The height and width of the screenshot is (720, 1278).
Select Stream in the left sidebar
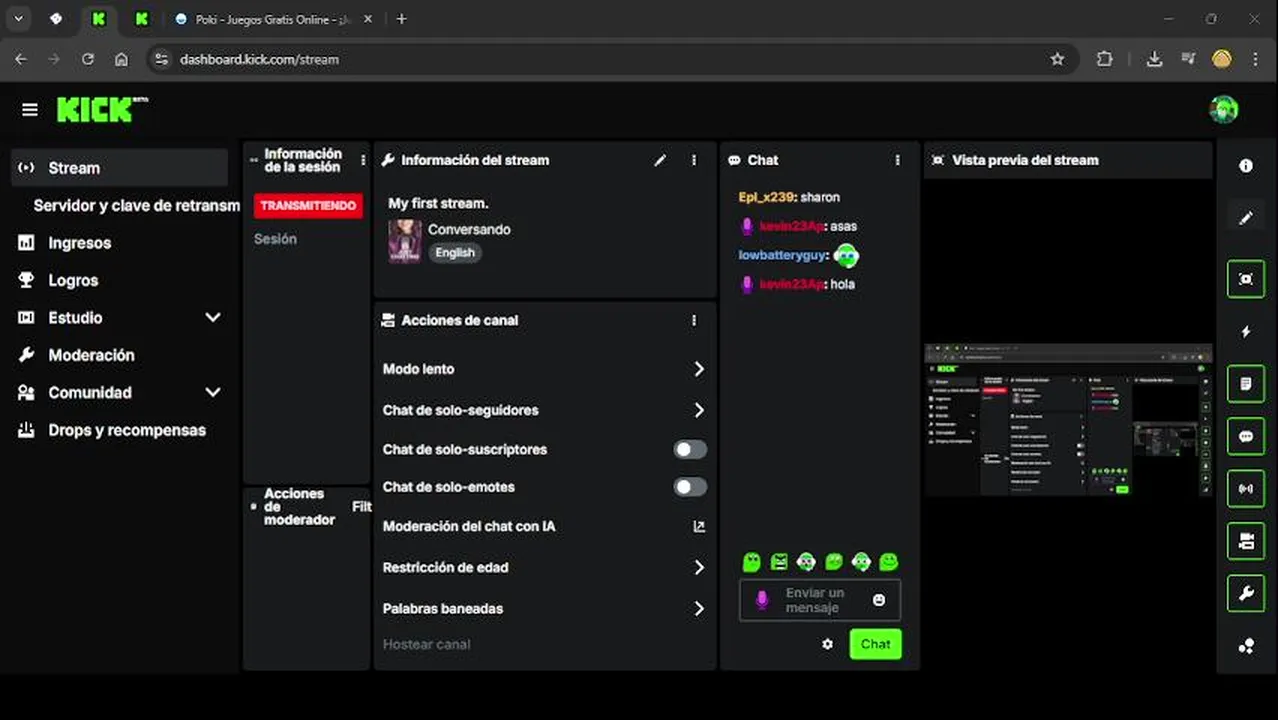(119, 168)
